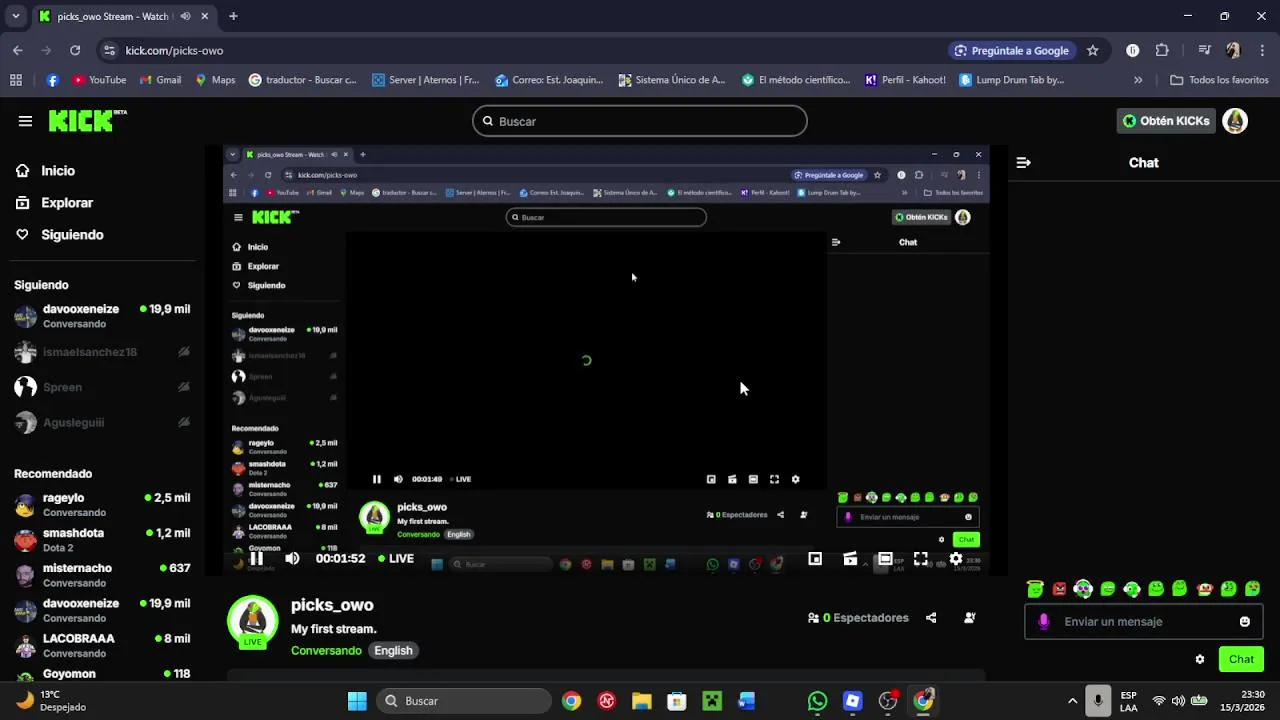This screenshot has width=1280, height=720.
Task: Open Wi-Fi network status in tray
Action: click(1159, 701)
